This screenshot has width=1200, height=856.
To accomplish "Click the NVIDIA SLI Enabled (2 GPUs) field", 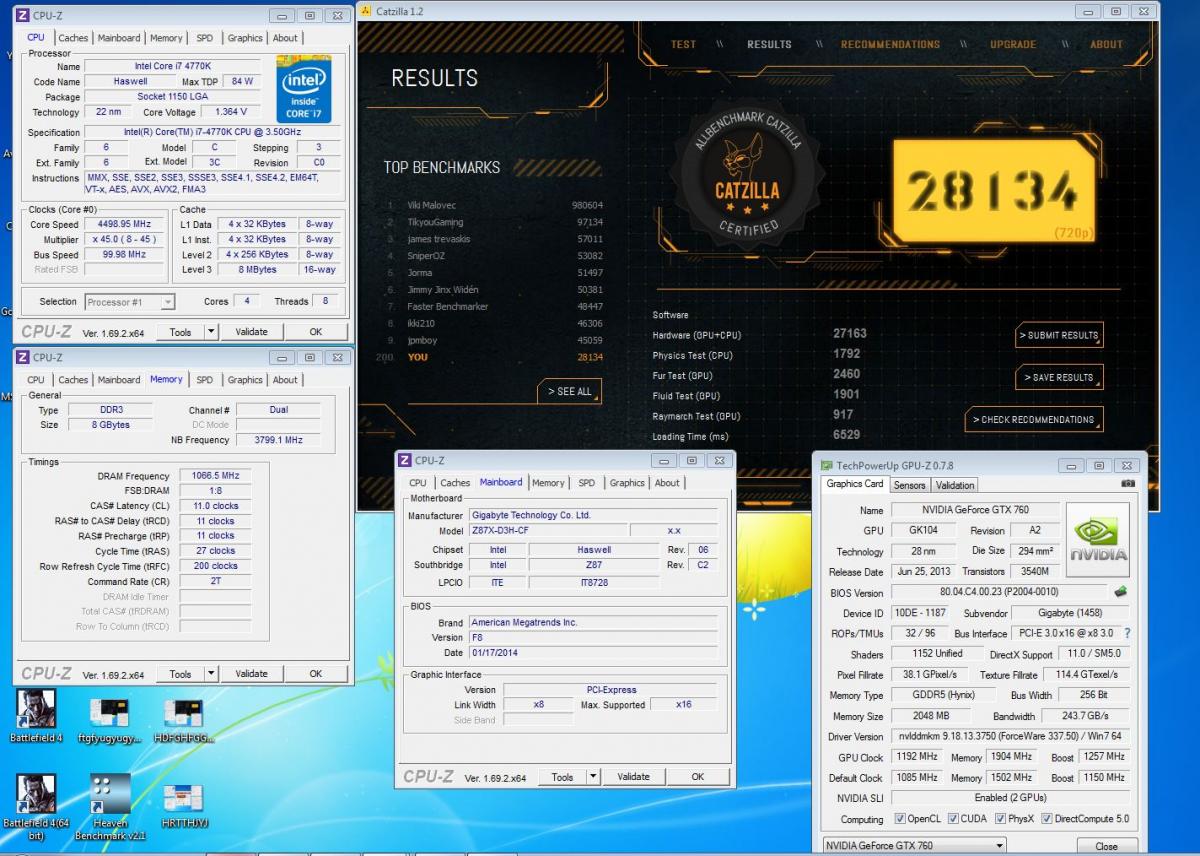I will tap(1009, 798).
